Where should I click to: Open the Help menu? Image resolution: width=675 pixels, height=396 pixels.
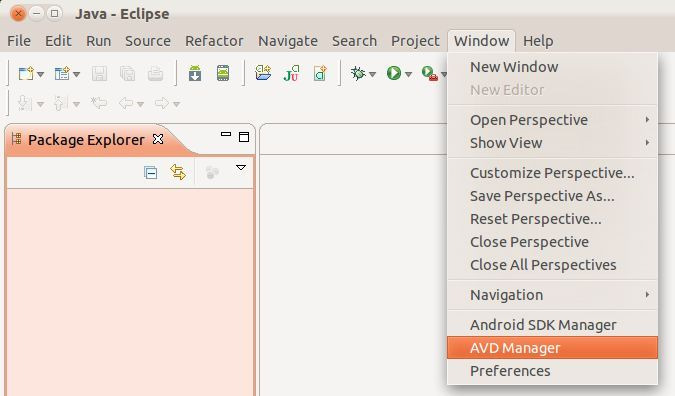tap(538, 41)
